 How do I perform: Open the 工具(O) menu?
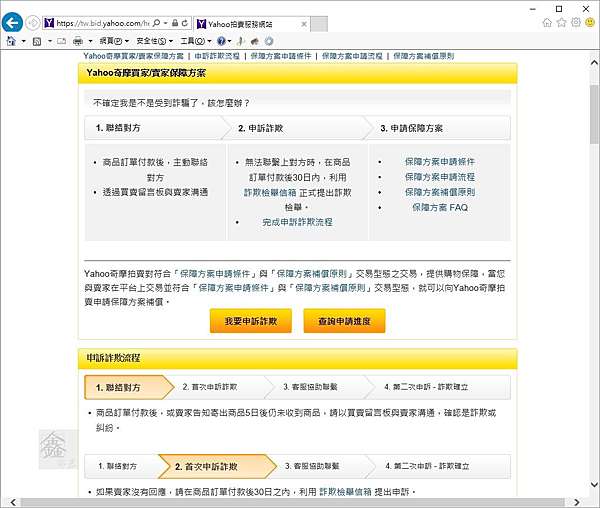(x=196, y=41)
